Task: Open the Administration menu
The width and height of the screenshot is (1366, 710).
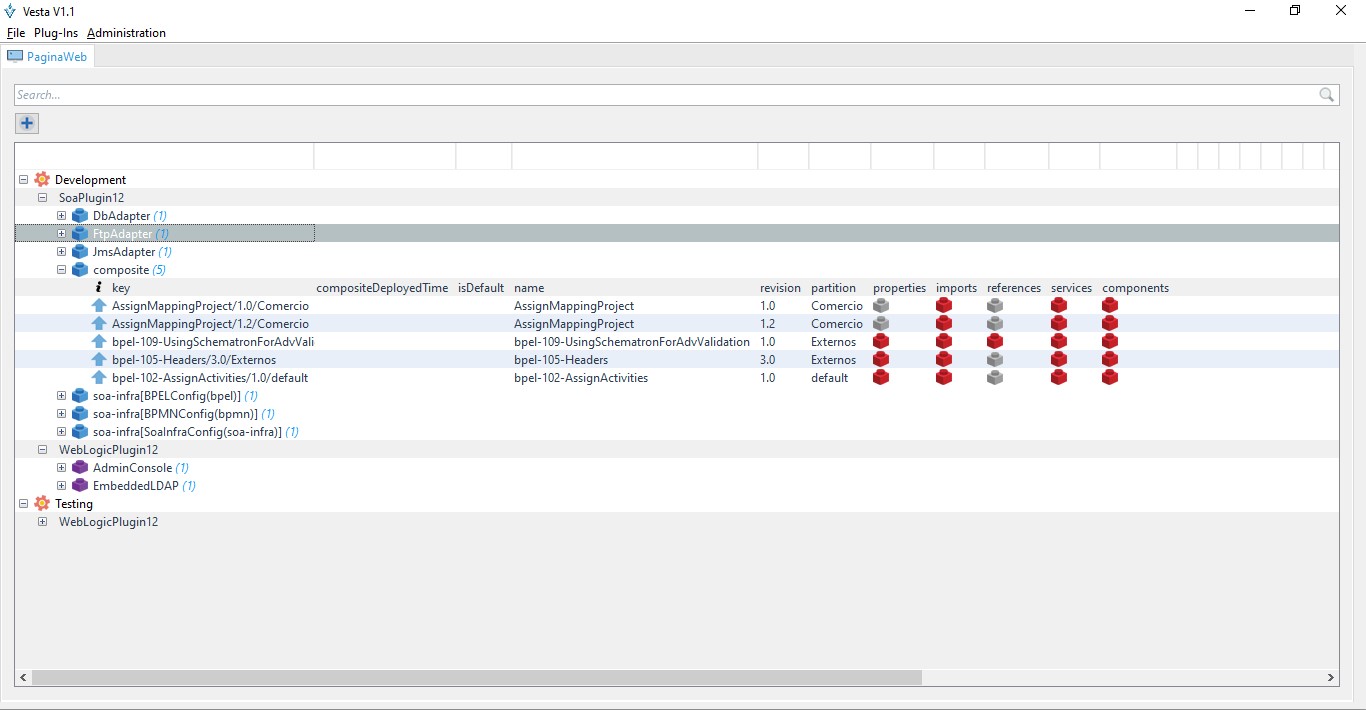Action: pos(126,33)
